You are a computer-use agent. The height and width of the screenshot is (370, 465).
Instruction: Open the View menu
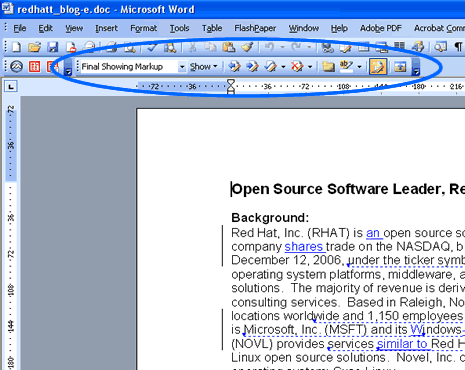74,28
